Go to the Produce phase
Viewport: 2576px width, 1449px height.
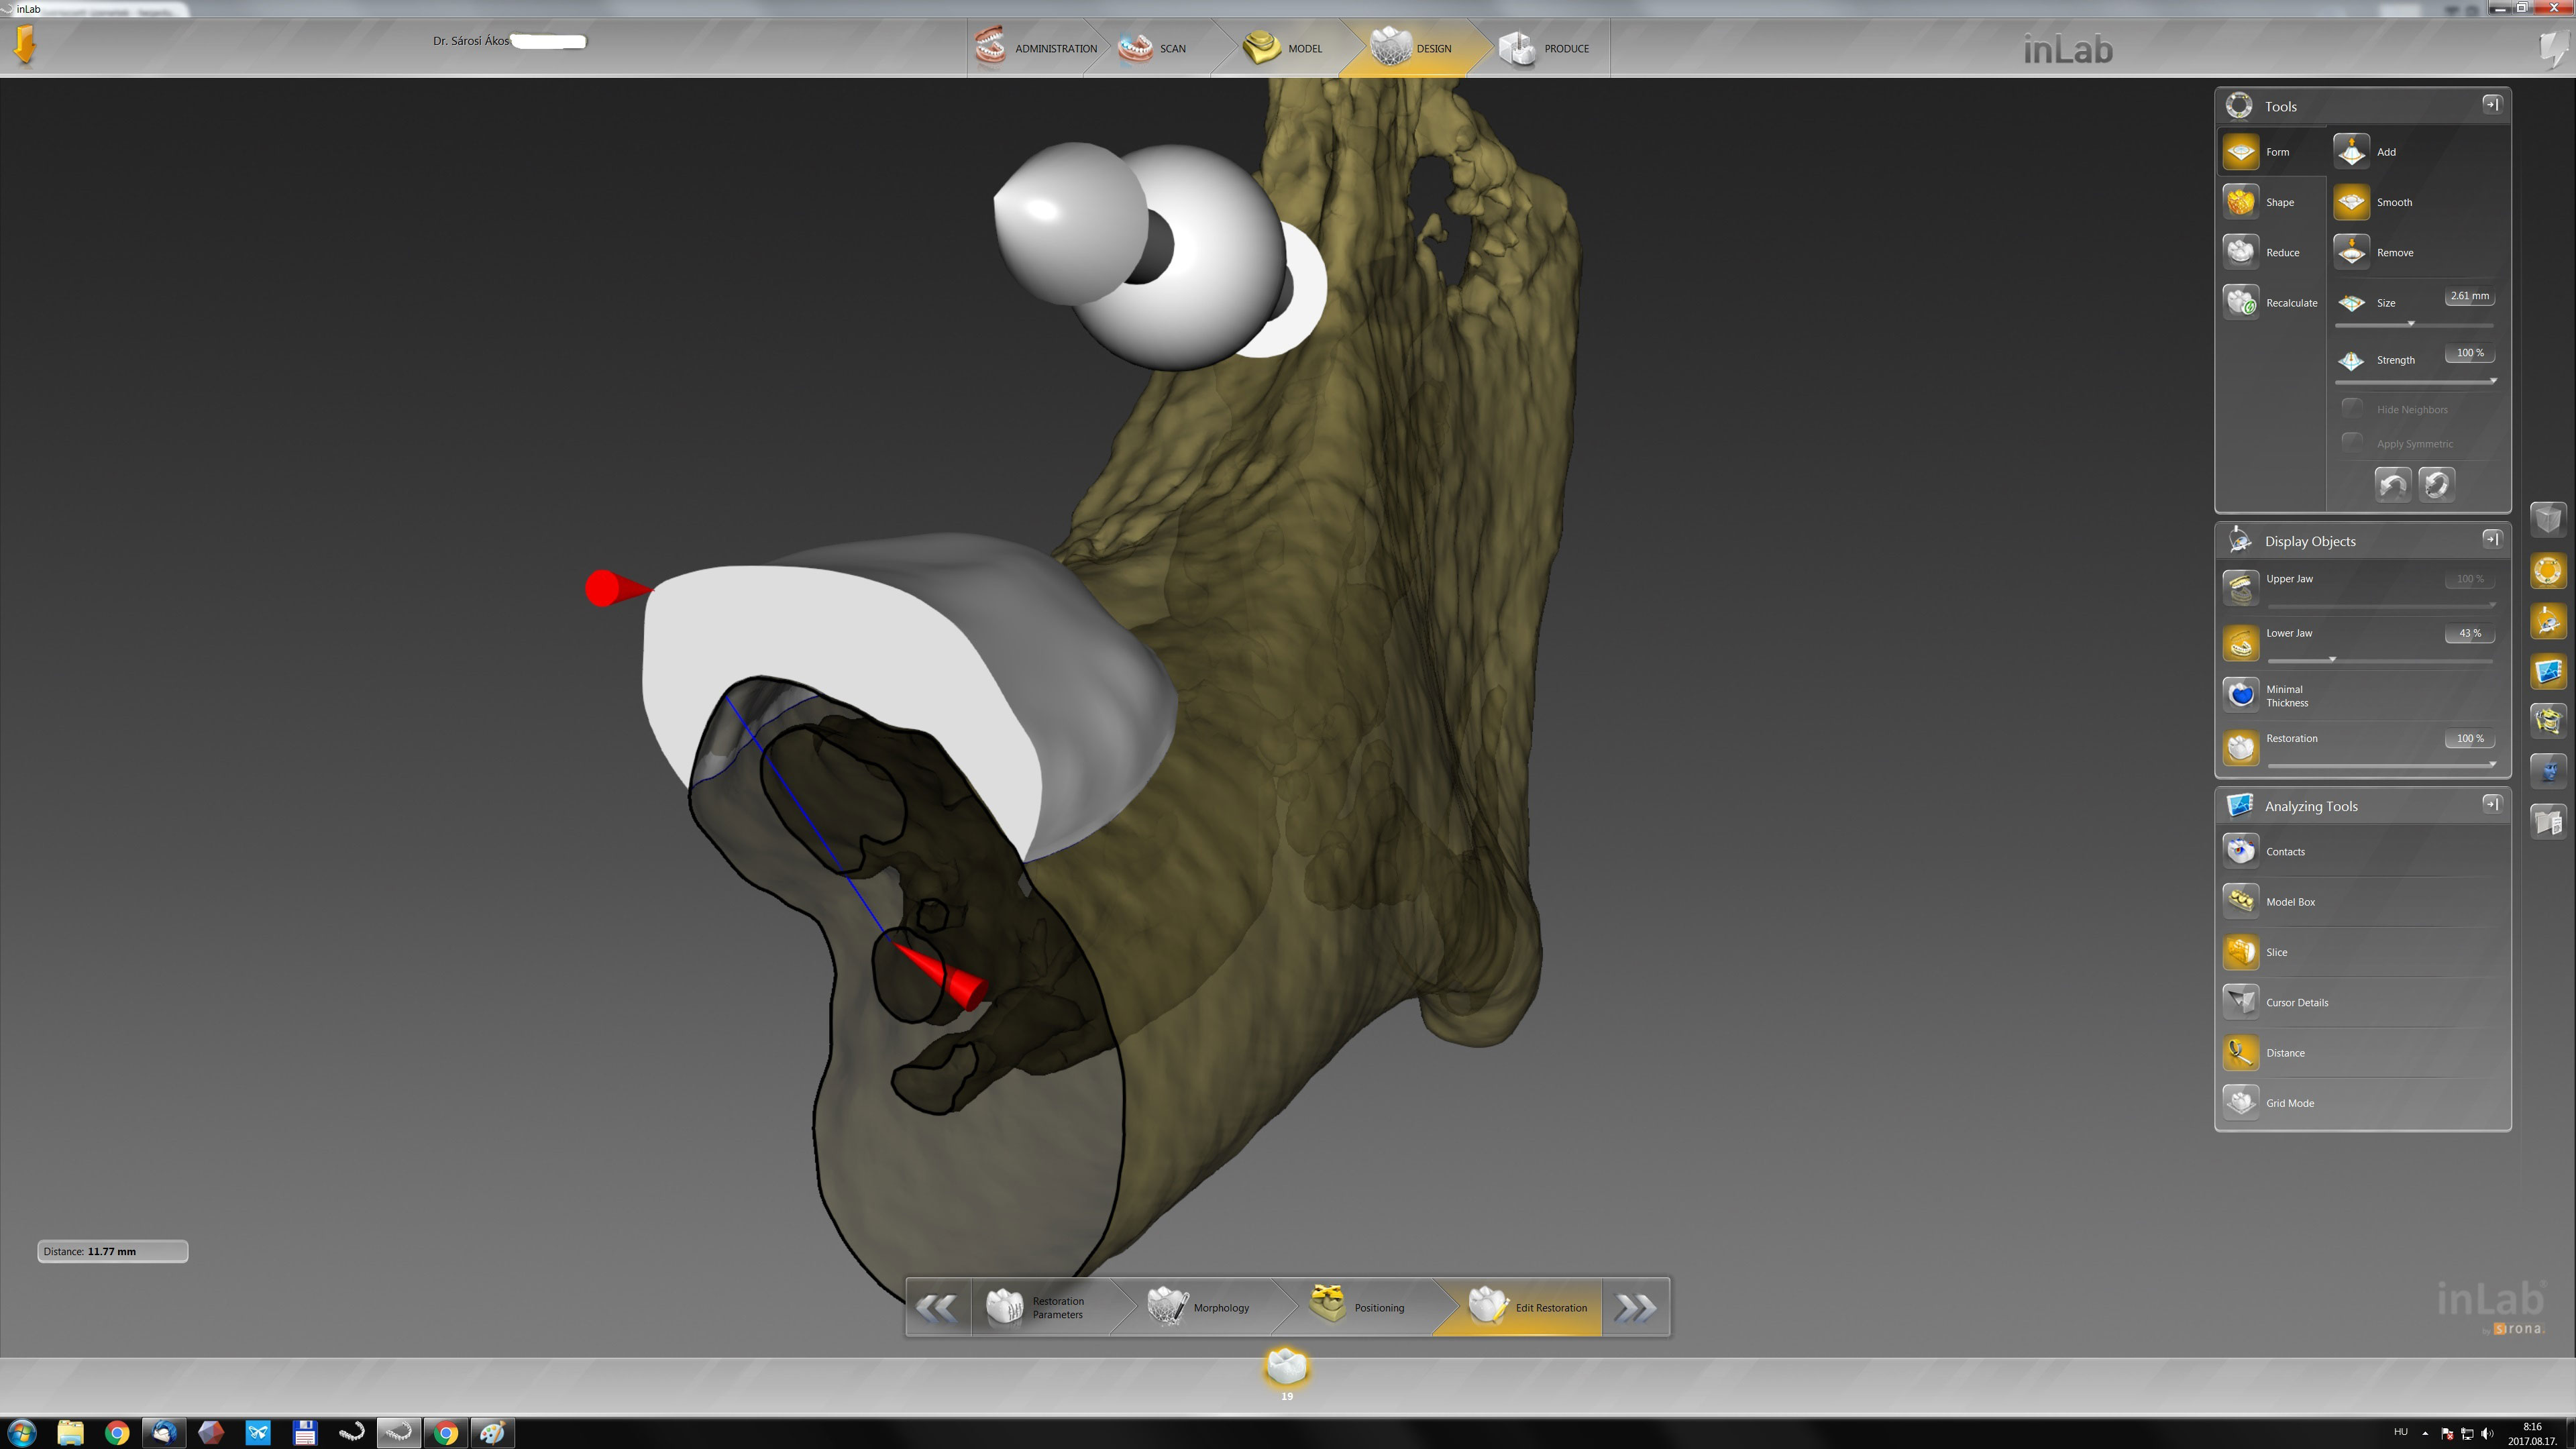tap(1544, 48)
